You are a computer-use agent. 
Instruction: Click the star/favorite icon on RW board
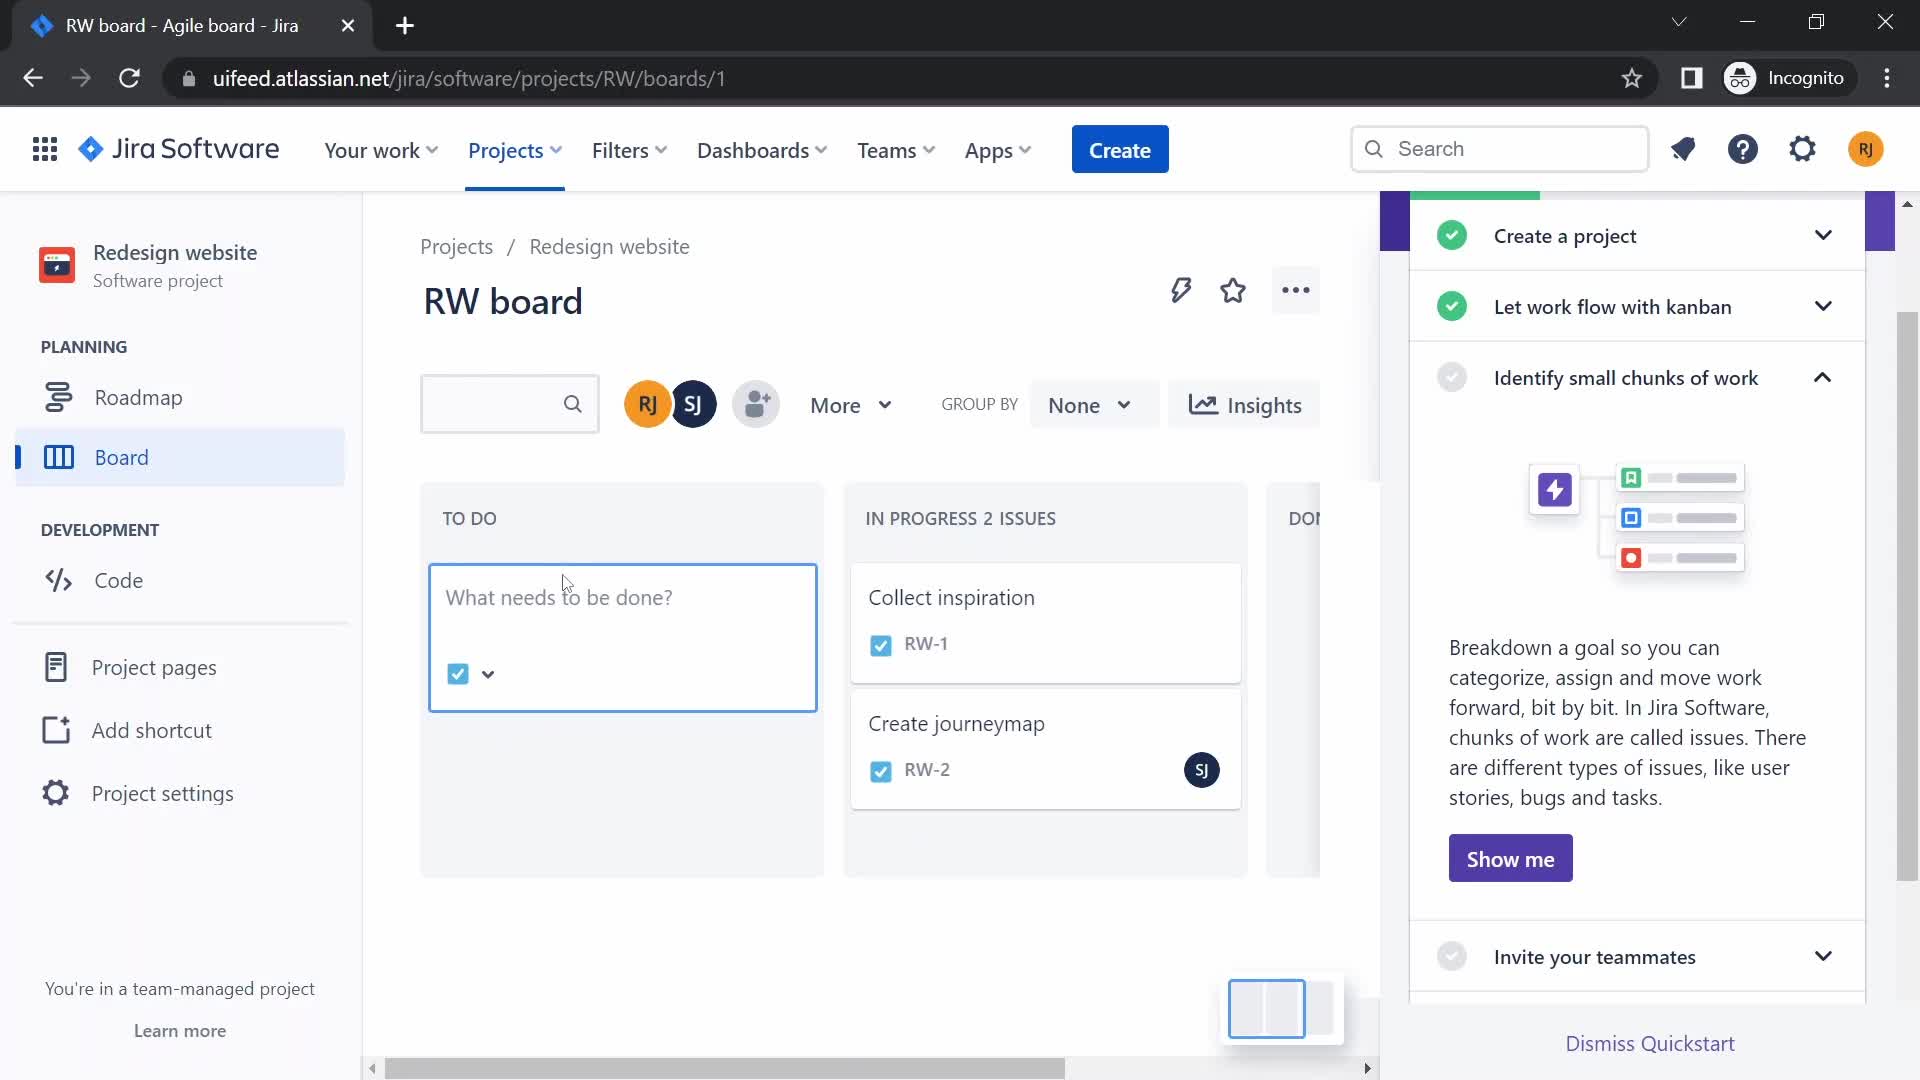tap(1234, 290)
